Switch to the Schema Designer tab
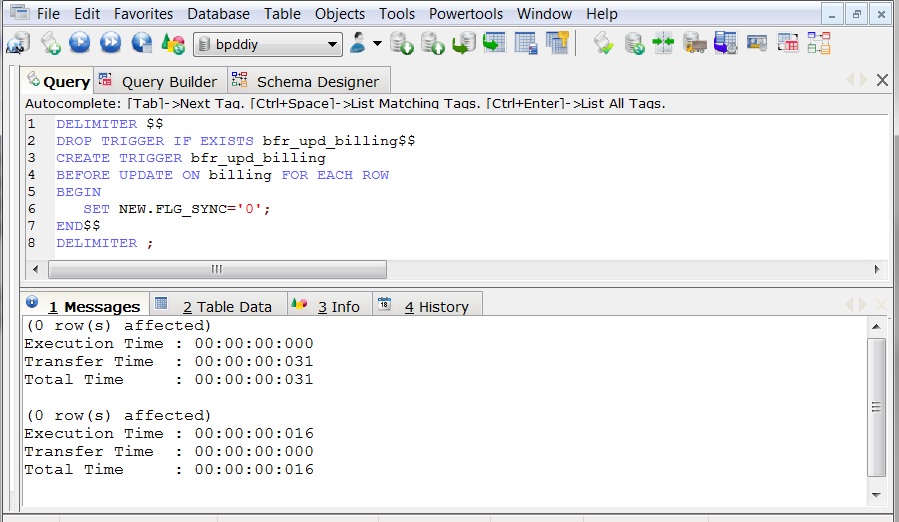Screen dimensions: 899x522 point(308,81)
